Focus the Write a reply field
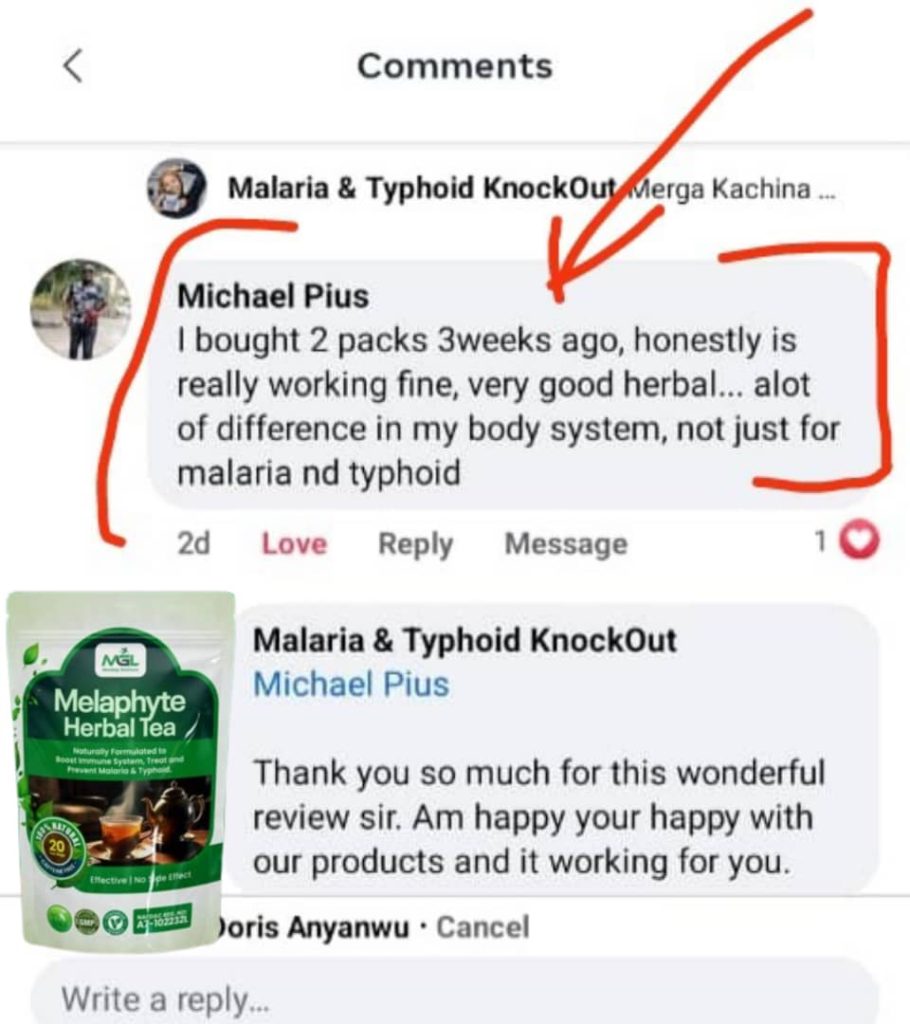This screenshot has height=1024, width=910. click(x=454, y=997)
